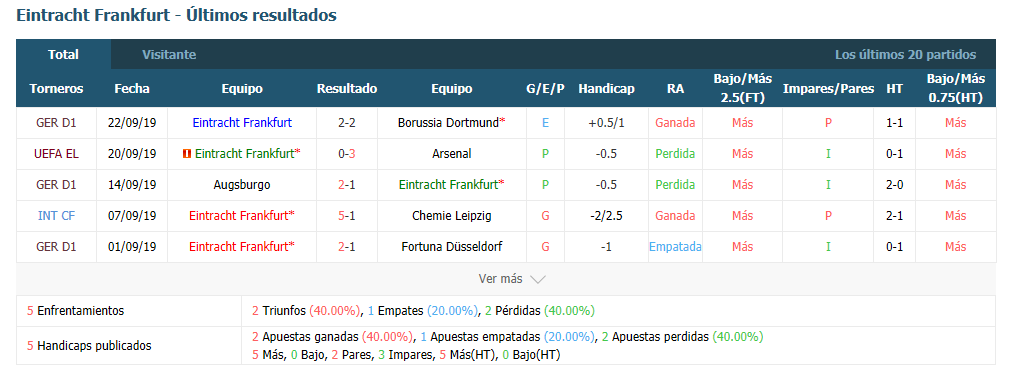Viewport: 1015px width, 376px height.
Task: Select the Augsburgo team name
Action: click(241, 184)
